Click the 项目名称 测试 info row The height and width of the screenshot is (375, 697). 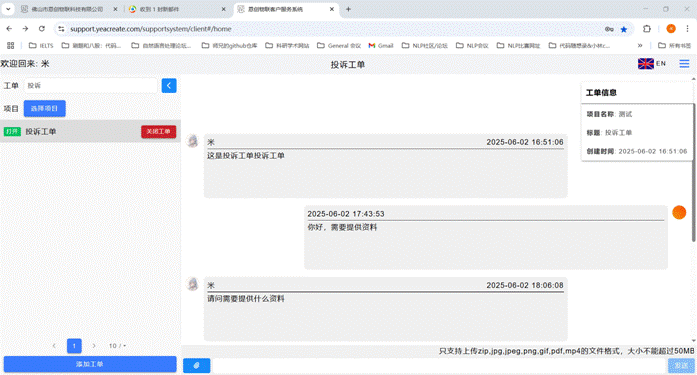click(609, 114)
